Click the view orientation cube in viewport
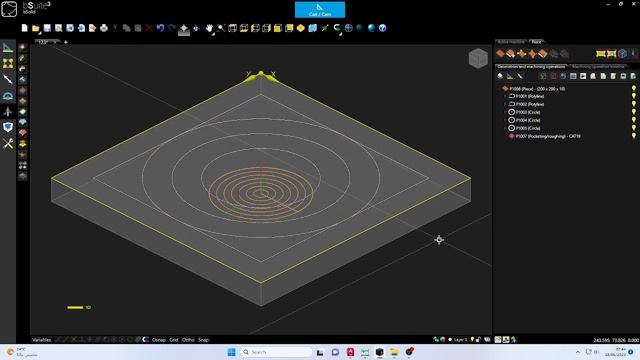Viewport: 640px width, 360px height. coord(478,58)
